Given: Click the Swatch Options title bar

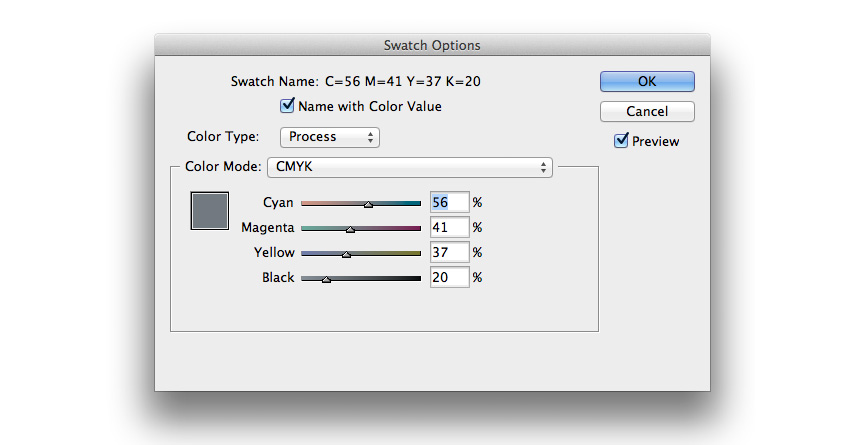Looking at the screenshot, I should tap(432, 45).
